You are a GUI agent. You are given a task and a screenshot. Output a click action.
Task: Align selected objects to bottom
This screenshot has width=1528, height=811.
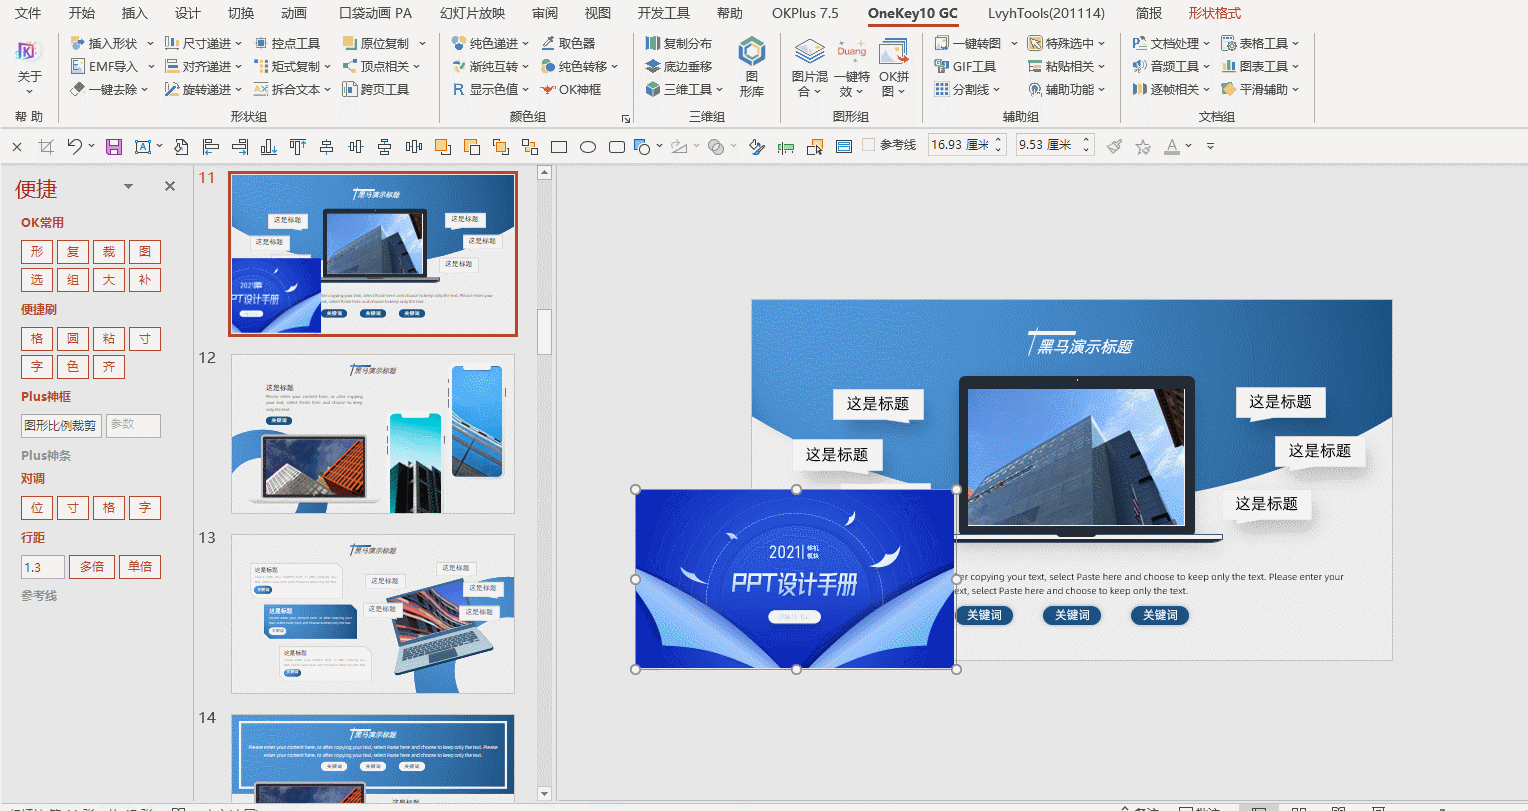[268, 147]
